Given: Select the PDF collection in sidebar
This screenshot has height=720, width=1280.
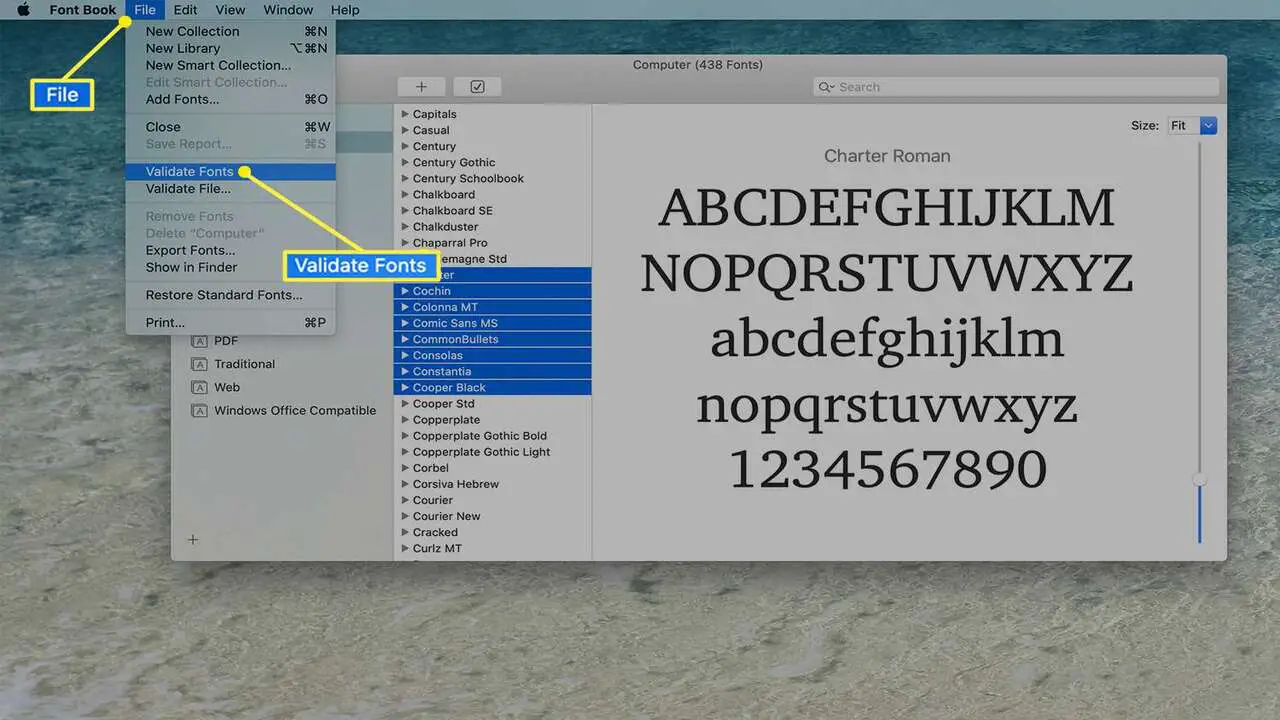Looking at the screenshot, I should (225, 341).
